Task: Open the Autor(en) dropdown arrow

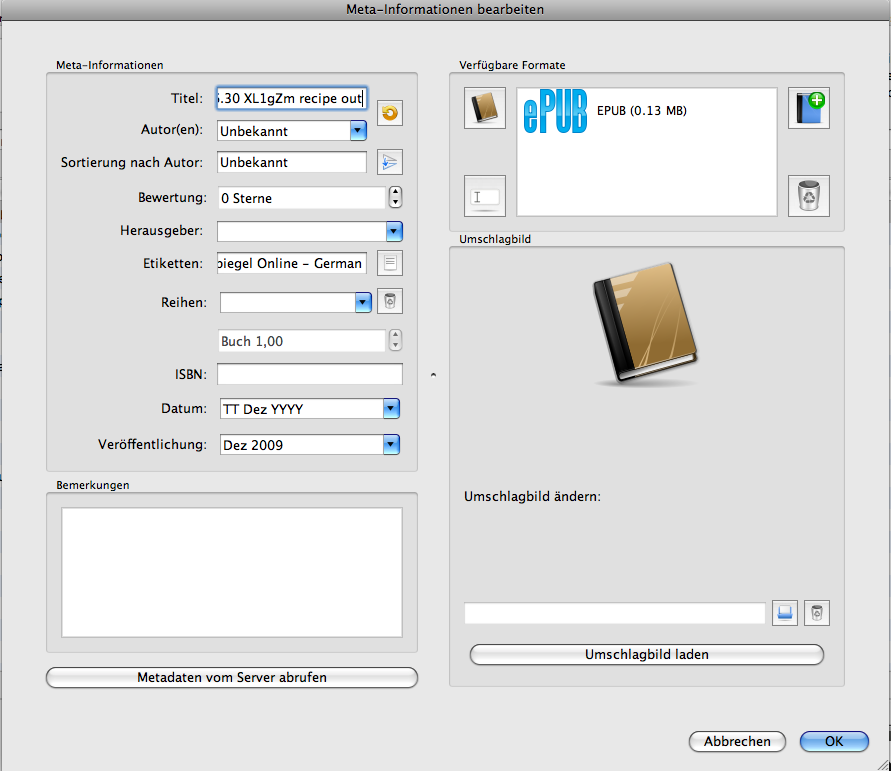Action: click(x=358, y=131)
